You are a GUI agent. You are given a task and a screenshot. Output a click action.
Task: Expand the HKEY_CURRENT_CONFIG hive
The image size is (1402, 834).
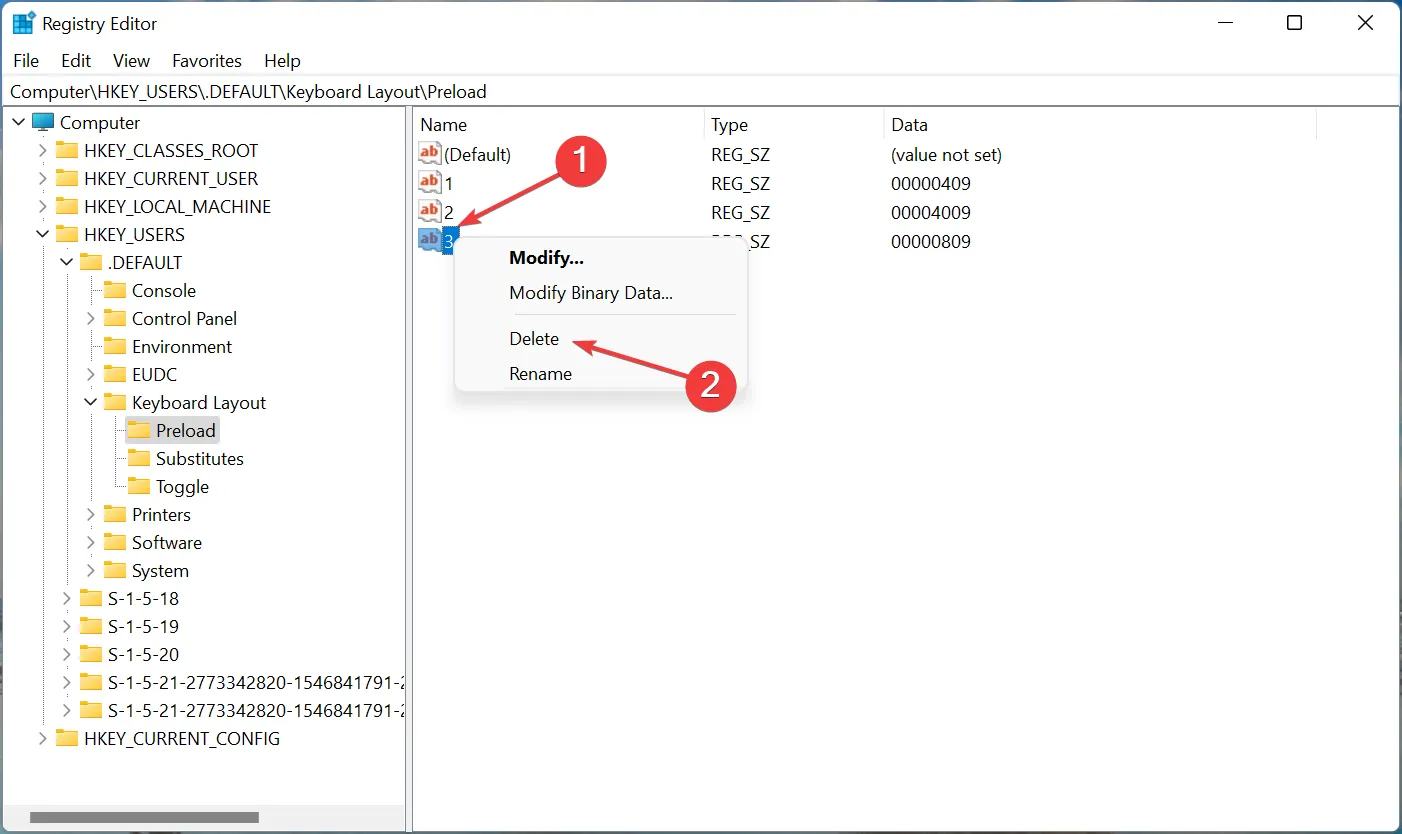pos(42,738)
